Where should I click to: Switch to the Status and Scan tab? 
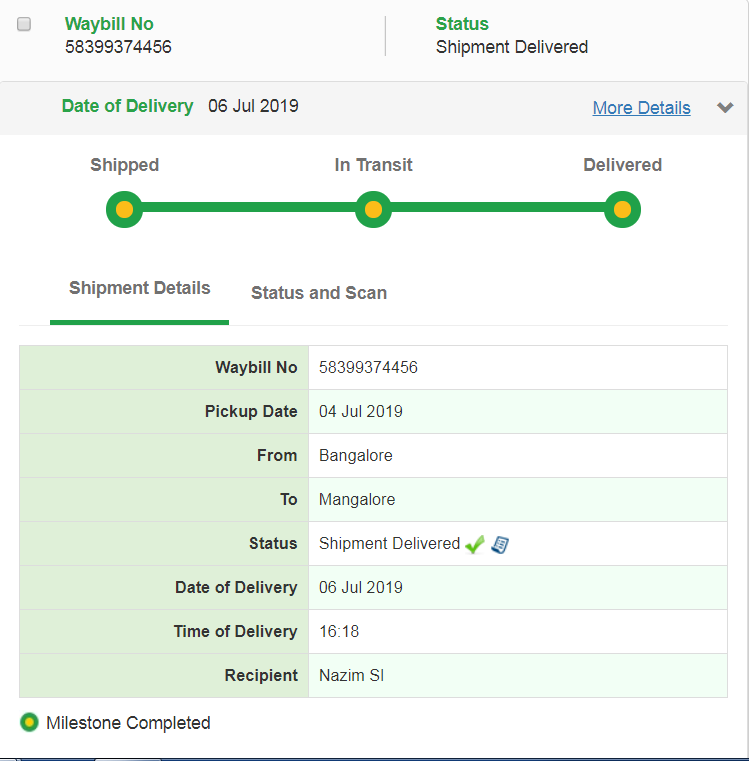(x=318, y=293)
